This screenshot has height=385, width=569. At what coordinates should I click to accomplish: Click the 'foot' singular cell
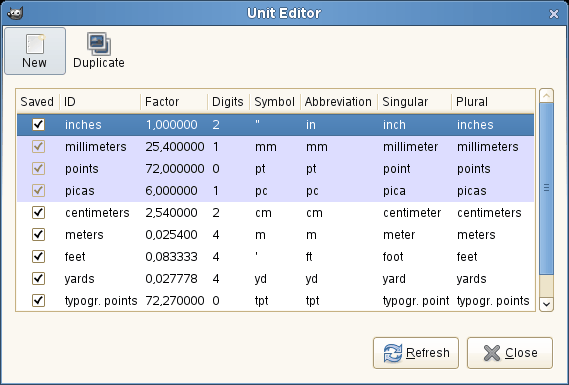(393, 257)
